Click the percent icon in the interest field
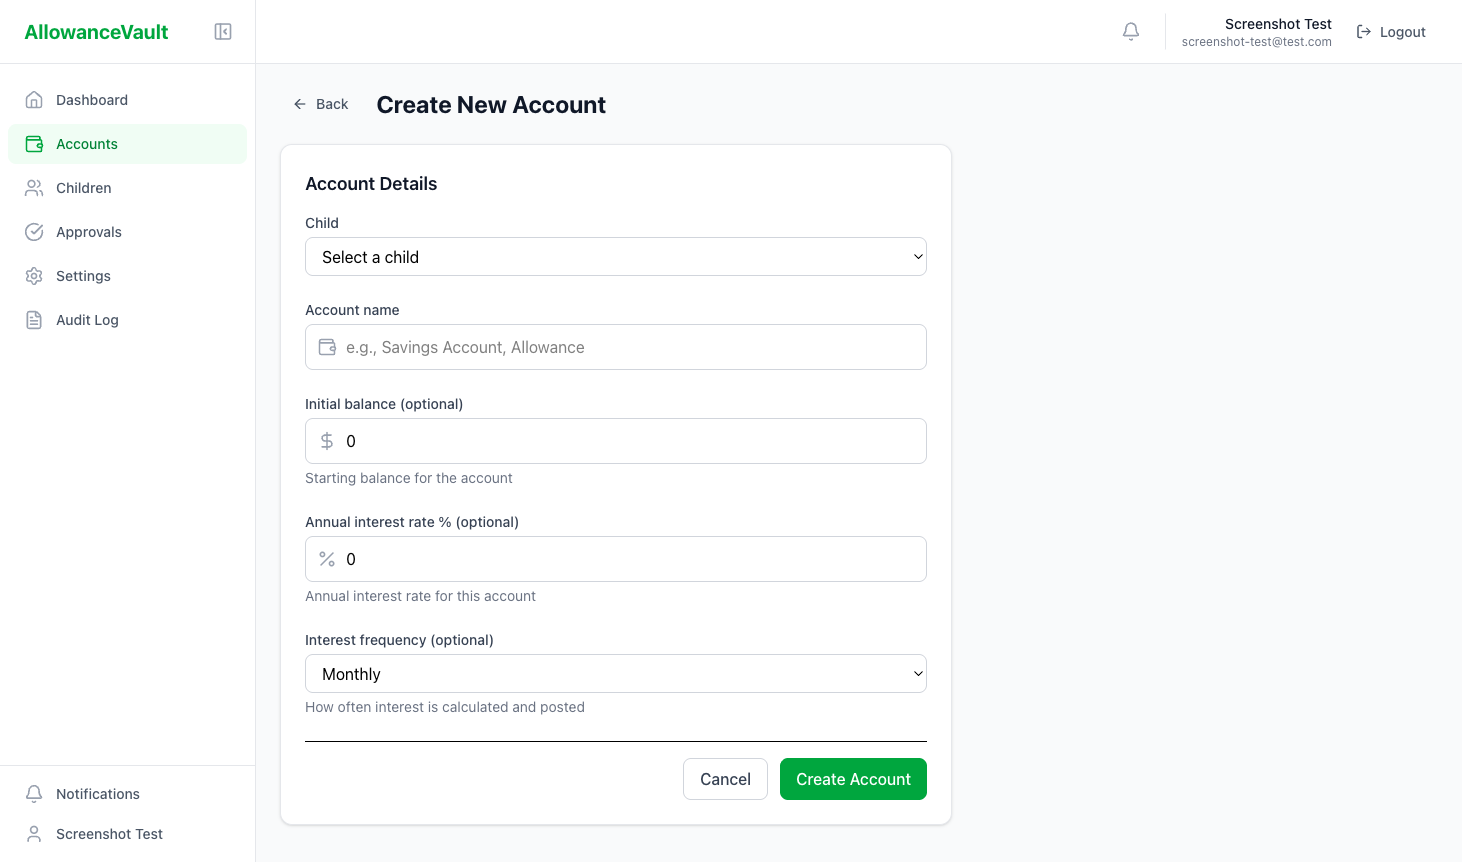The height and width of the screenshot is (862, 1462). [326, 559]
